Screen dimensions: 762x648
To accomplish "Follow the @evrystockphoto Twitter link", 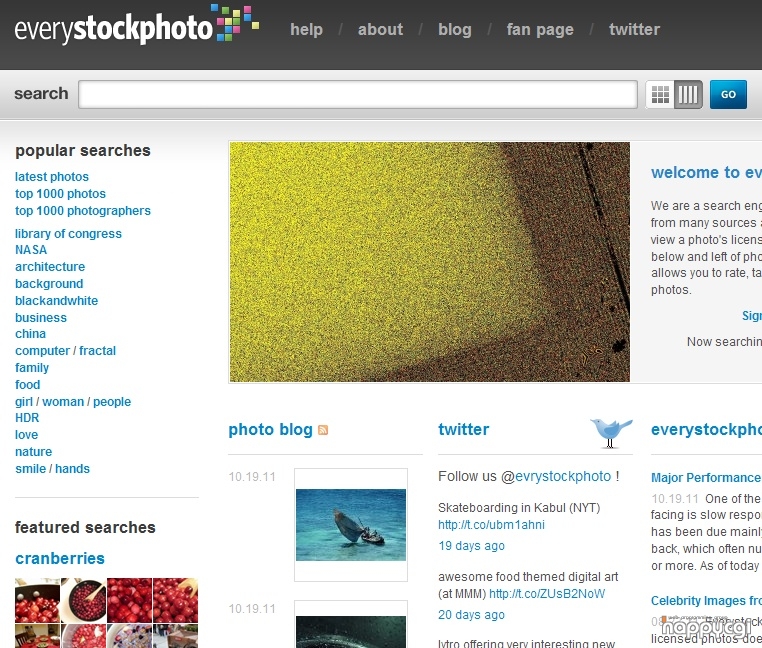I will 563,476.
